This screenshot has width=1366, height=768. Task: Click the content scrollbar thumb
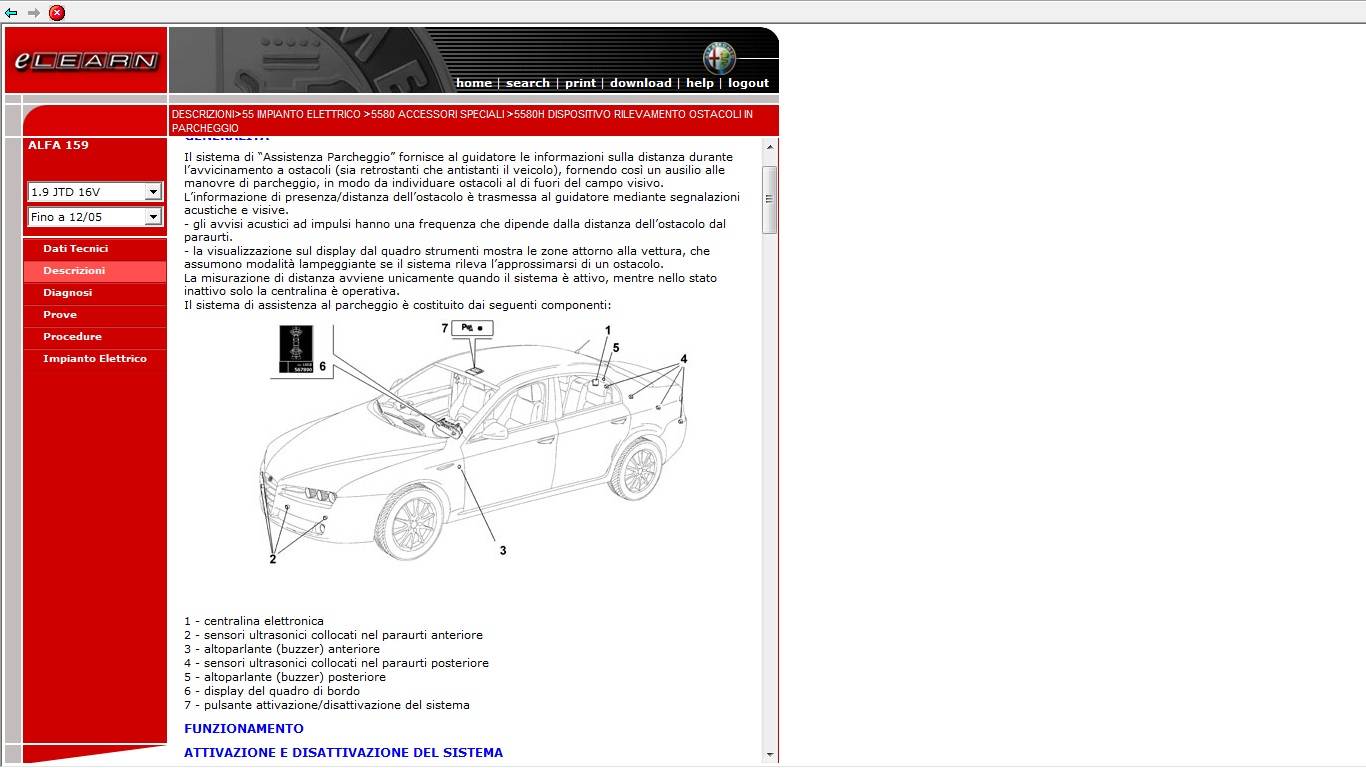[x=769, y=200]
